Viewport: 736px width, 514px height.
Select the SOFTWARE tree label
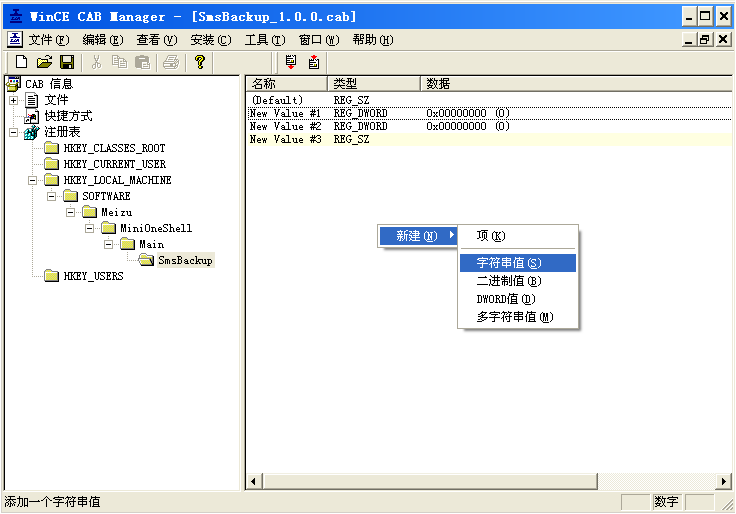(x=107, y=196)
